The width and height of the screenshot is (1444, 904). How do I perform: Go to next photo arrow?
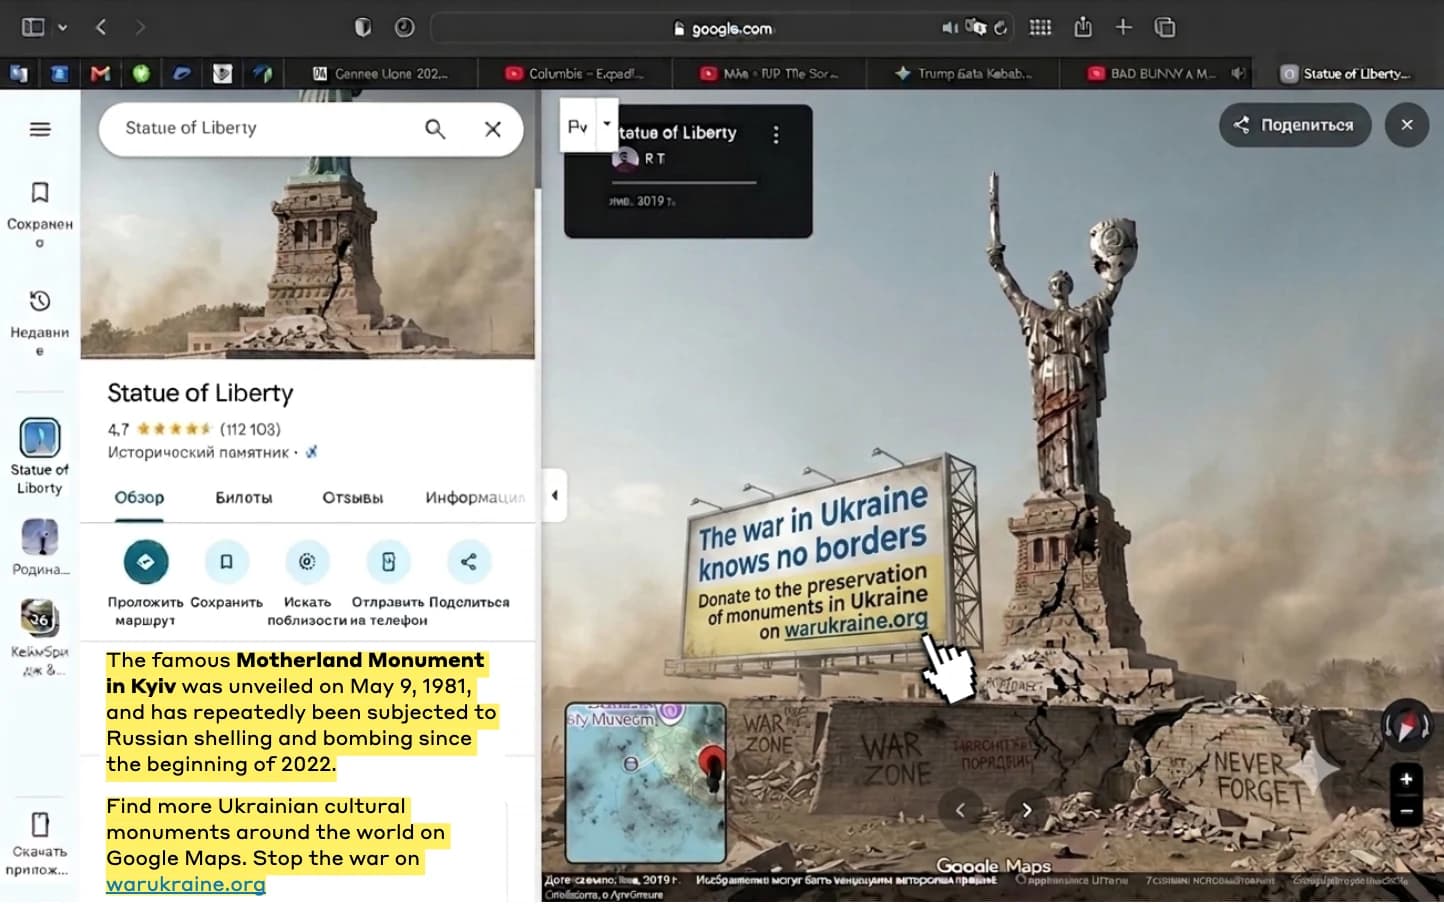(x=1027, y=810)
